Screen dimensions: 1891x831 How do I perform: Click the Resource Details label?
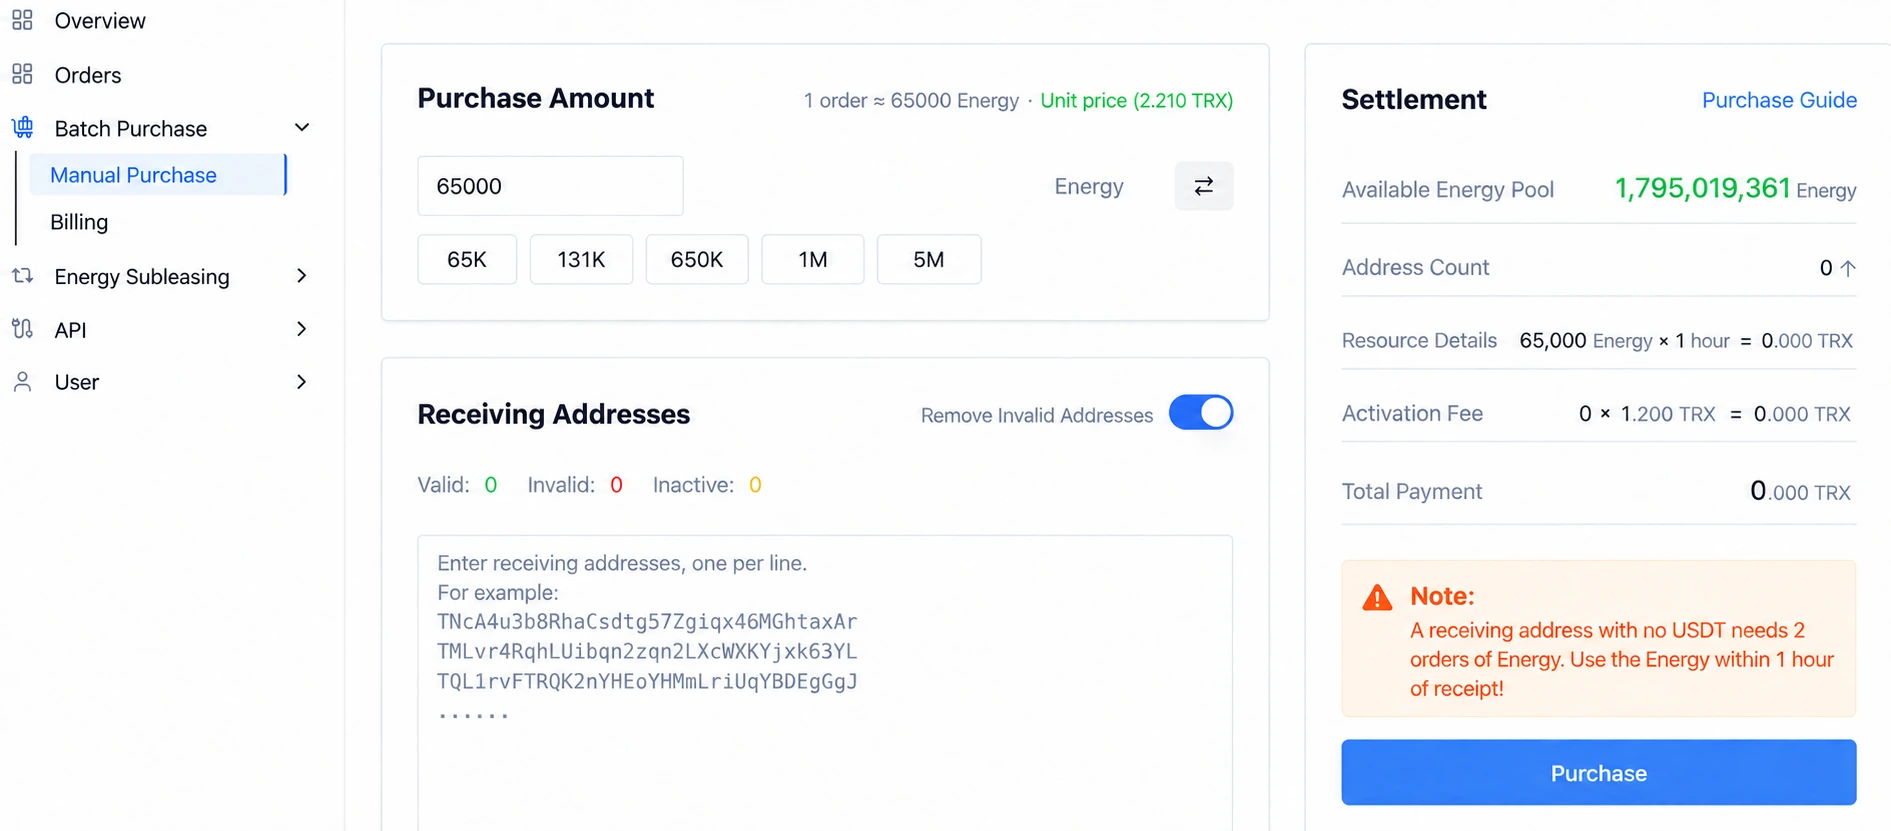tap(1419, 340)
